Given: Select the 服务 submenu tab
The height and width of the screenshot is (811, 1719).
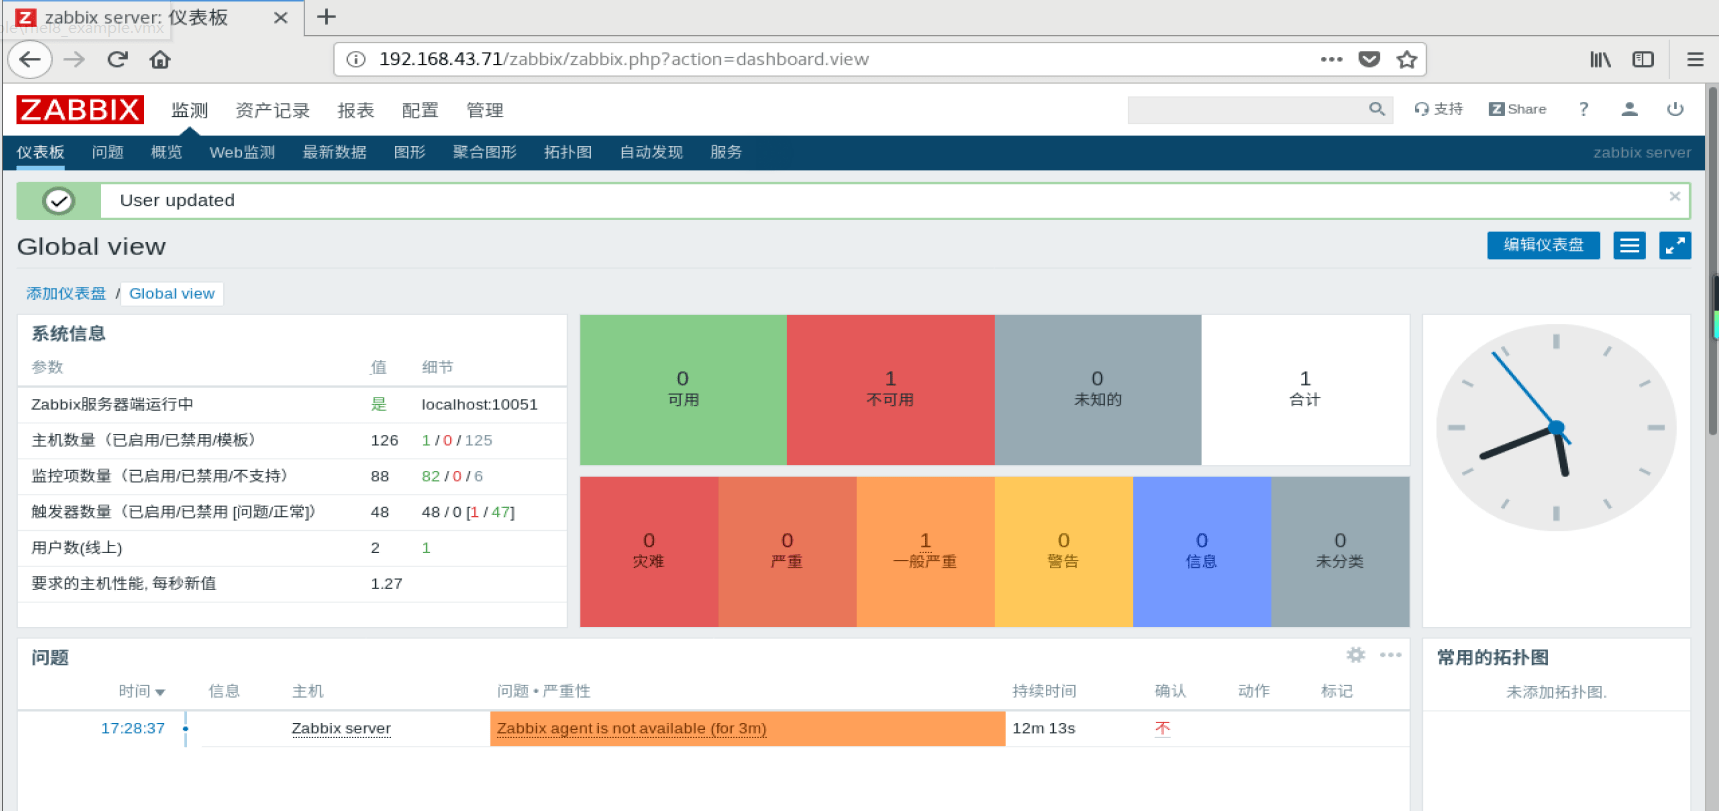Looking at the screenshot, I should coord(726,152).
